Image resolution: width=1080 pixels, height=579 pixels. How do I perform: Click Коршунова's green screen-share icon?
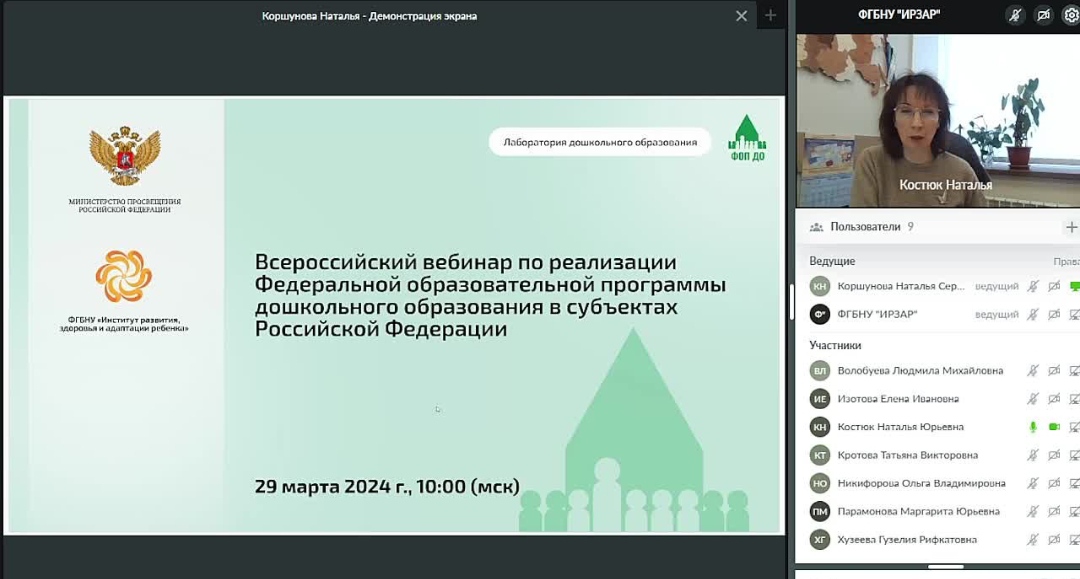1075,286
